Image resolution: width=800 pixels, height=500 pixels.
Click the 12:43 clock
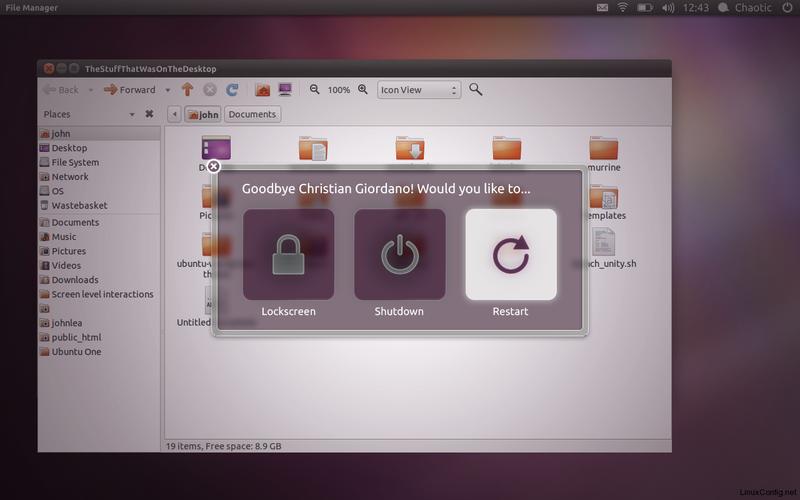pyautogui.click(x=696, y=8)
